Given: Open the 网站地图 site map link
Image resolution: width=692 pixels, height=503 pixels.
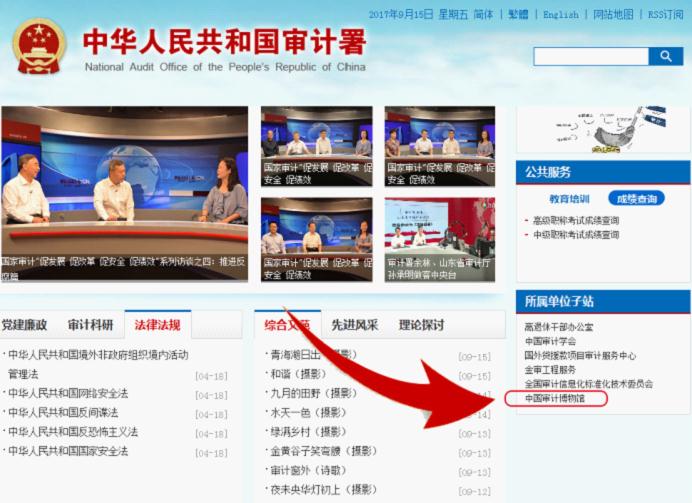Looking at the screenshot, I should 613,15.
